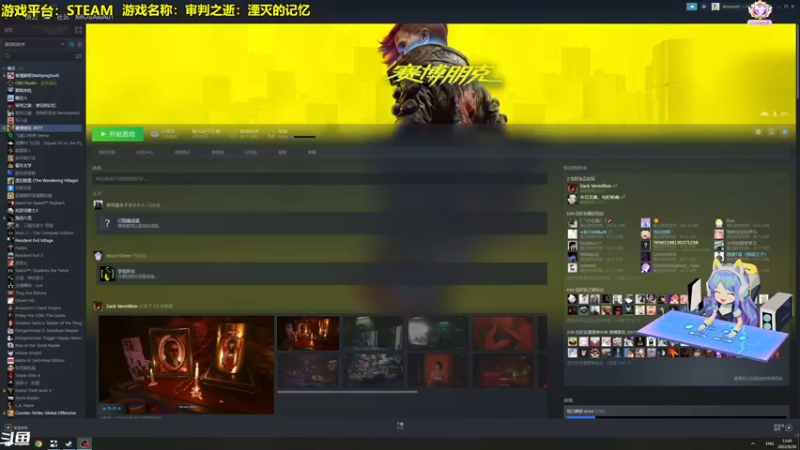Open Zack Vermillion's profile in activity feed
Image resolution: width=800 pixels, height=450 pixels.
tap(121, 306)
